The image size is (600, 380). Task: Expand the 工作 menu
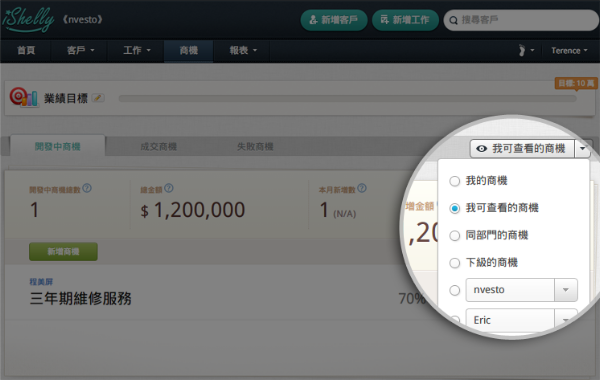click(x=137, y=51)
